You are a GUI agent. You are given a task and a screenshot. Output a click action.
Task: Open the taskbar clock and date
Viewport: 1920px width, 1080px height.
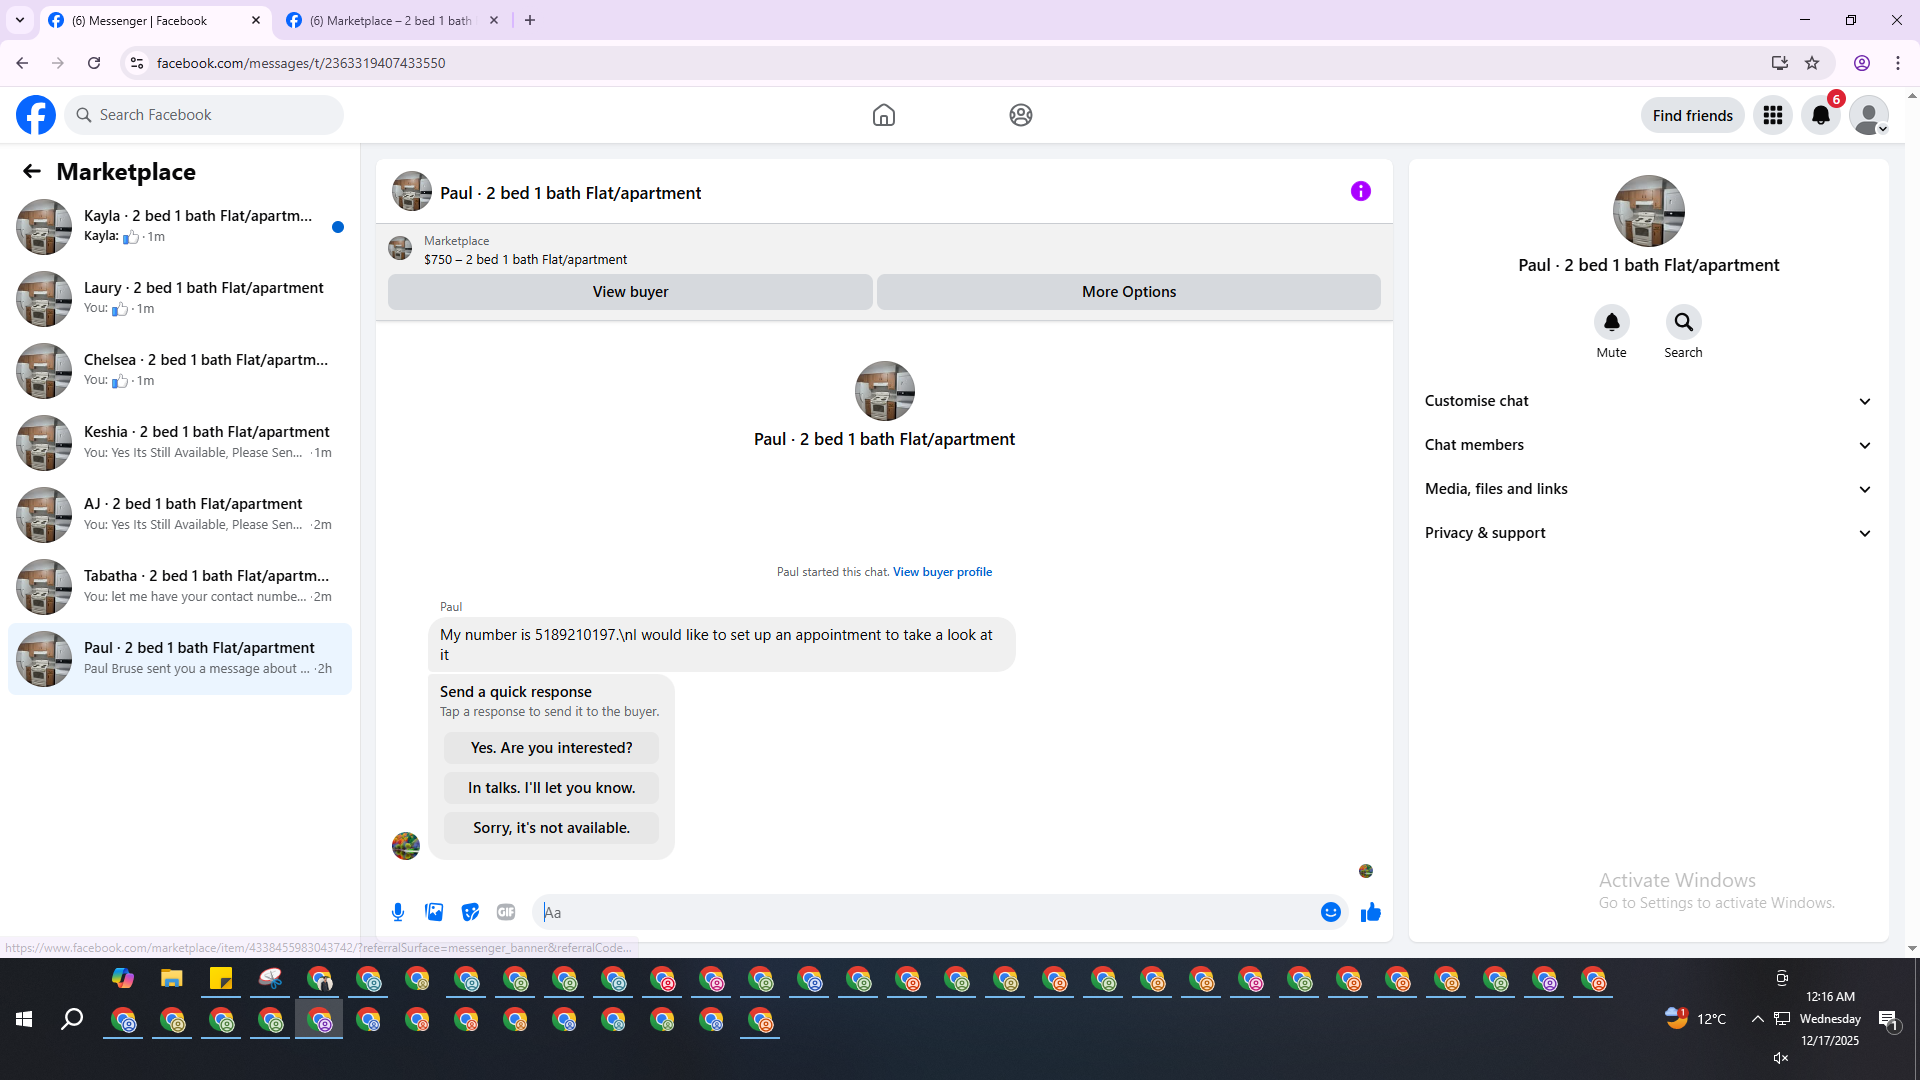(x=1830, y=1019)
